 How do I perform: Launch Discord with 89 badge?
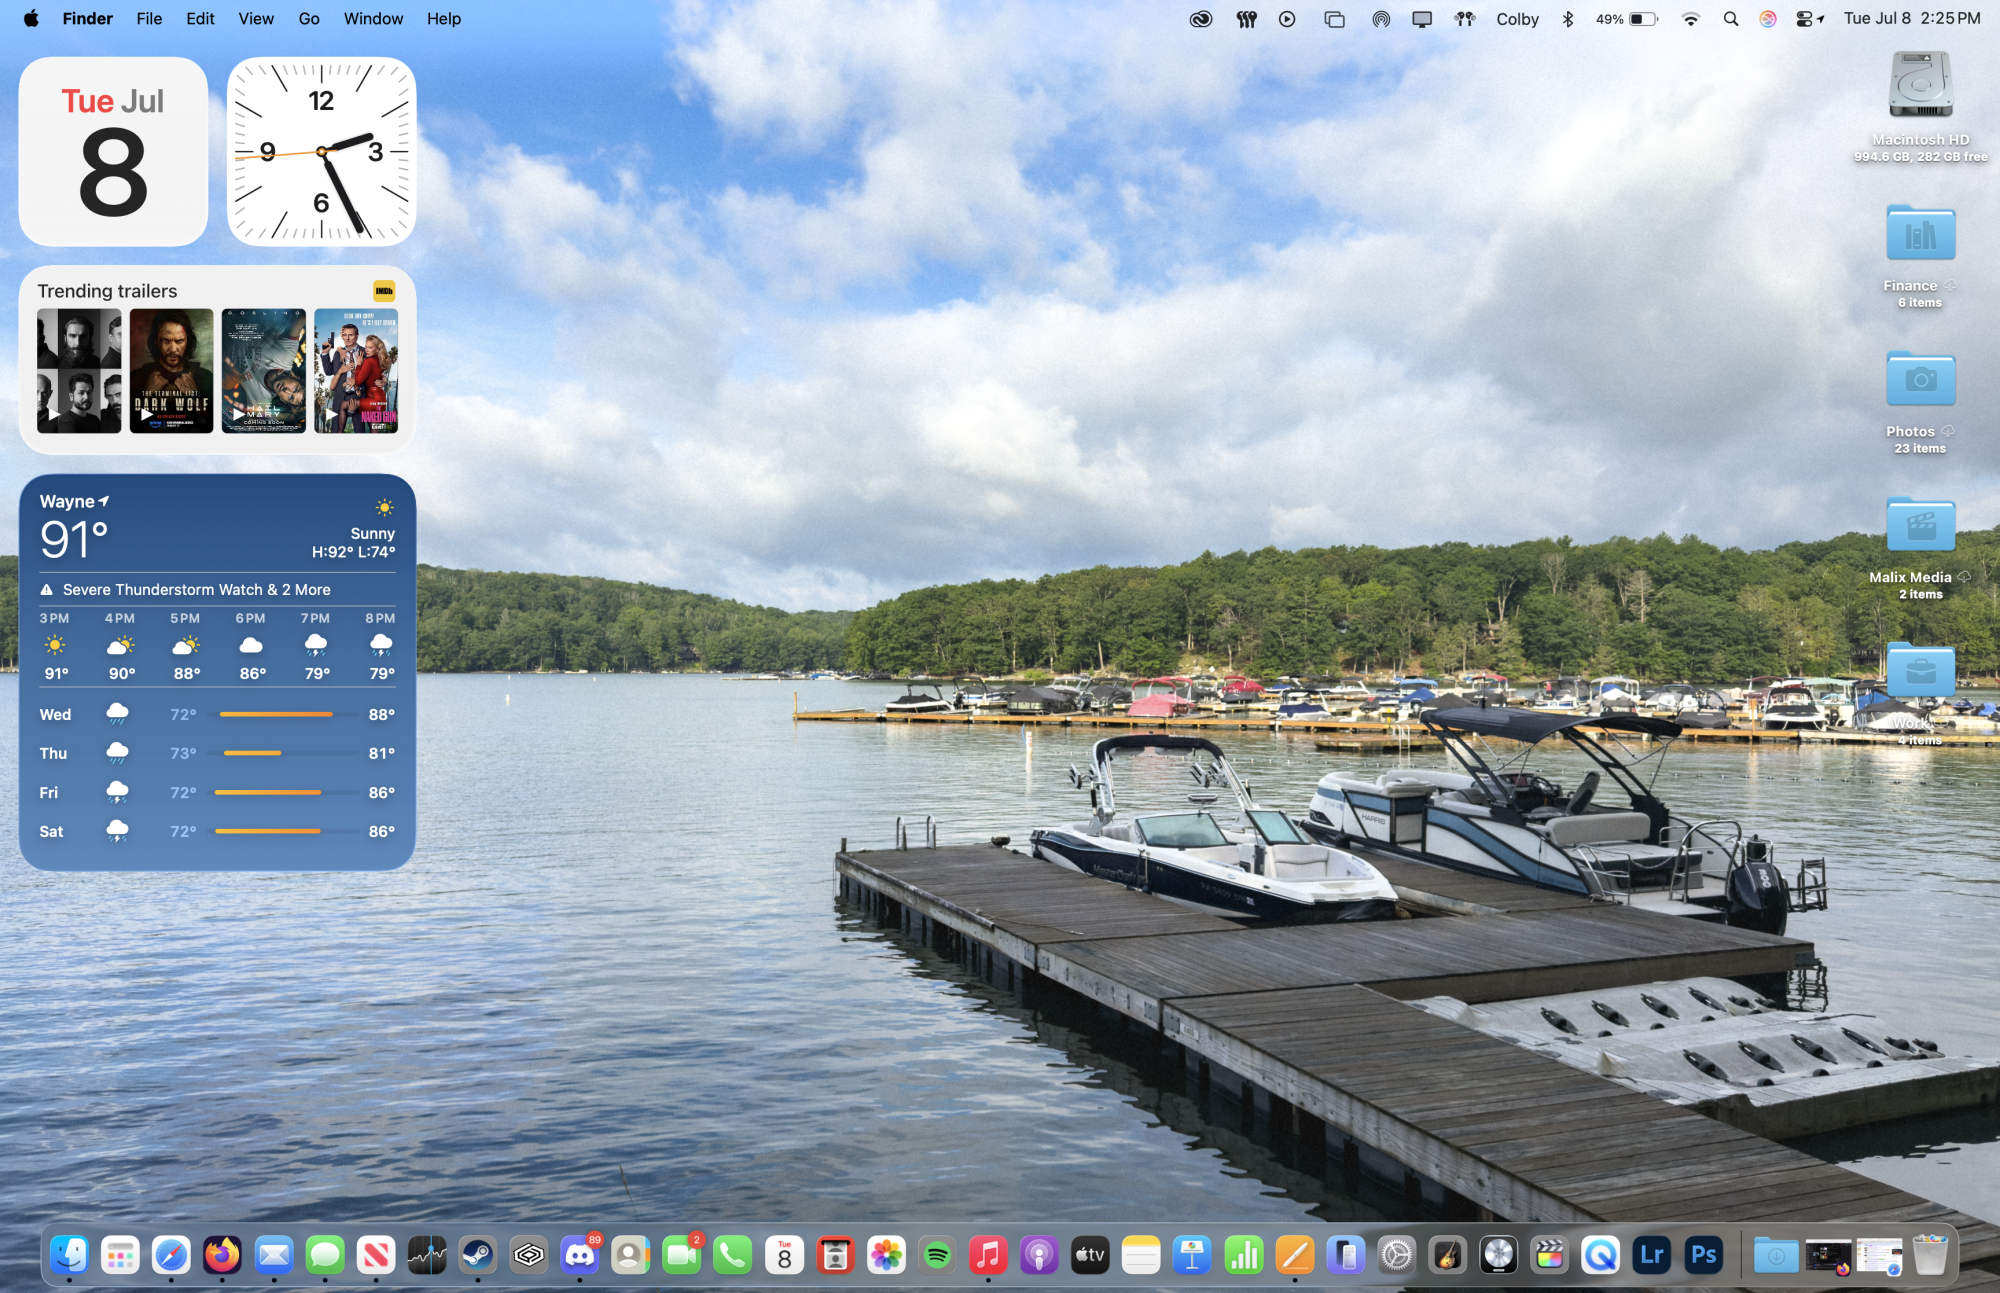580,1255
